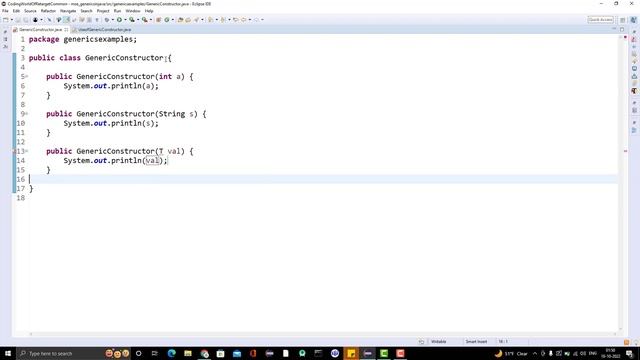Open the Navigate menu
This screenshot has height=360, width=640.
coord(68,11)
